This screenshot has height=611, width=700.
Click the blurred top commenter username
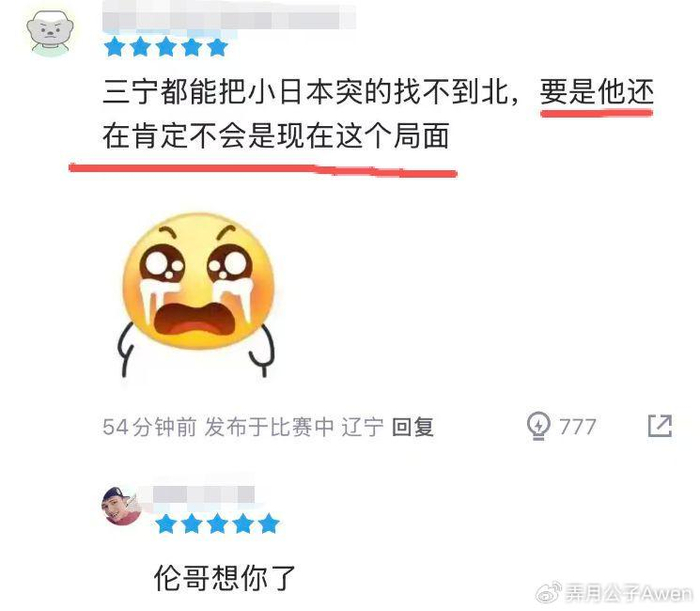point(229,19)
